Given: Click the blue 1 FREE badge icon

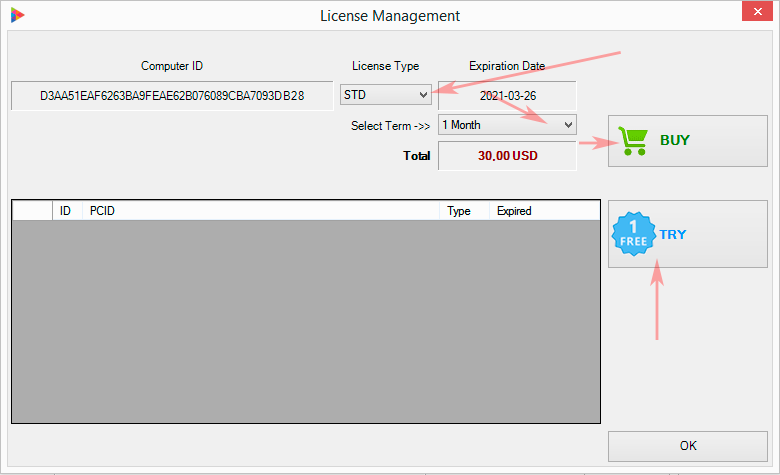Looking at the screenshot, I should (634, 234).
